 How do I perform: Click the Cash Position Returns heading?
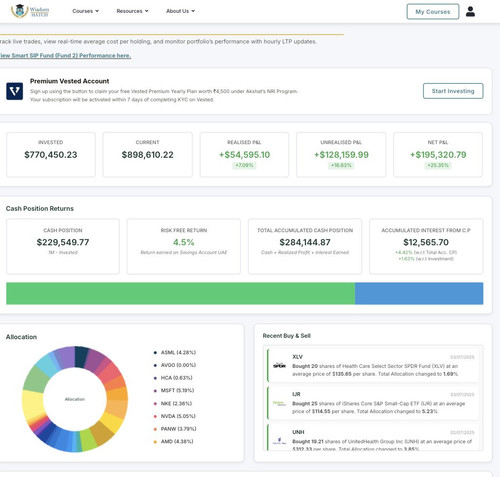(40, 208)
